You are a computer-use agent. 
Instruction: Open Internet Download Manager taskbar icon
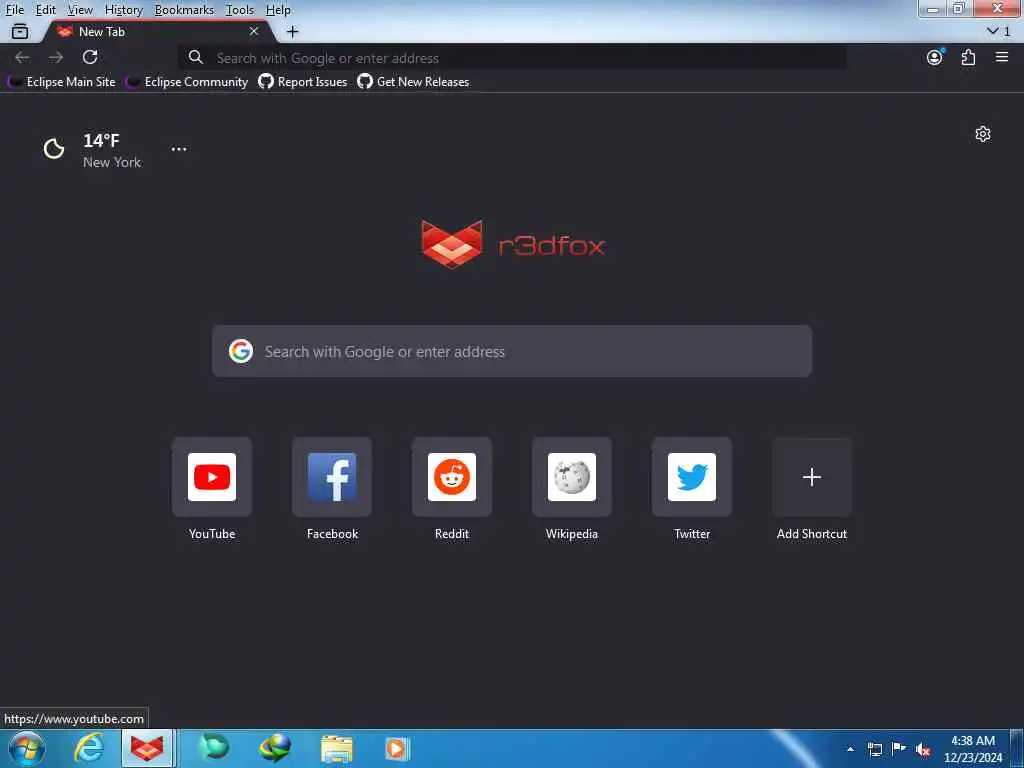(275, 749)
